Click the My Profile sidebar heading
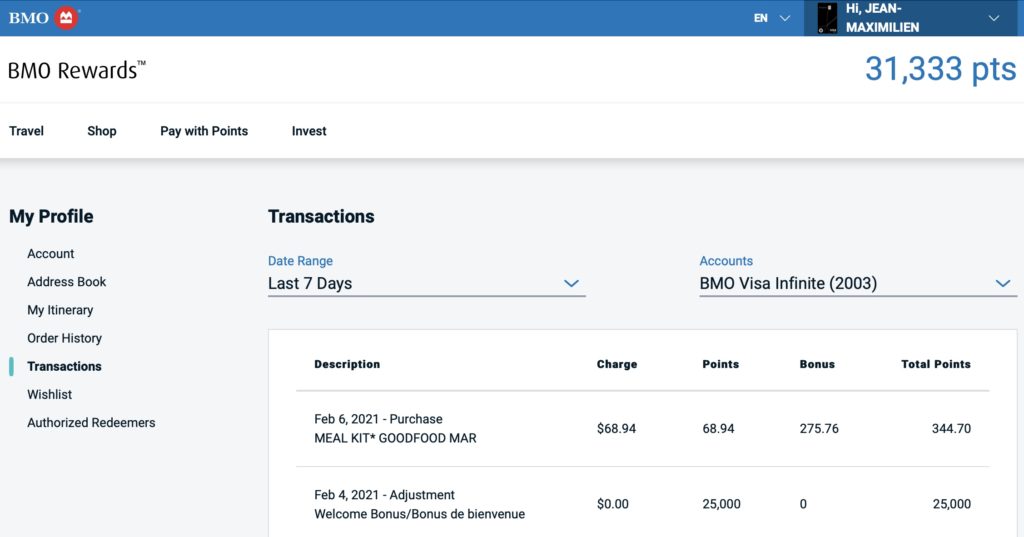 [51, 216]
